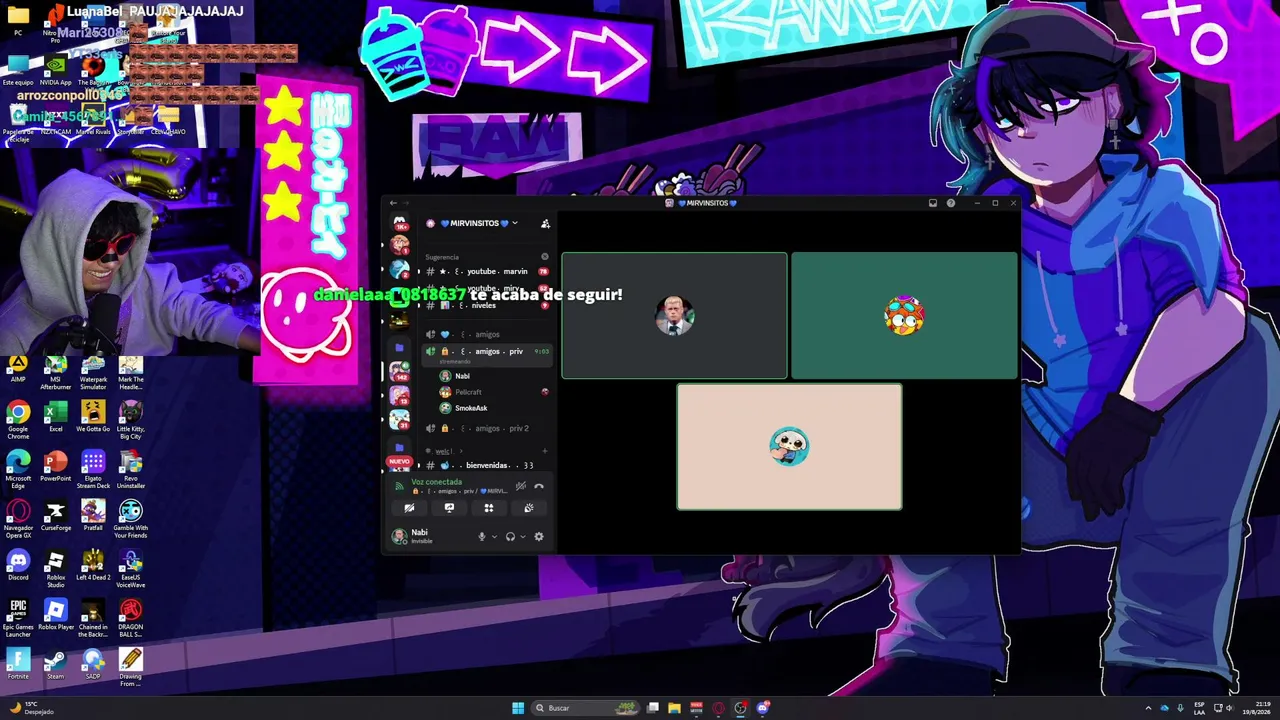Open Voz conectada connection details
This screenshot has height=720, width=1280.
437,482
